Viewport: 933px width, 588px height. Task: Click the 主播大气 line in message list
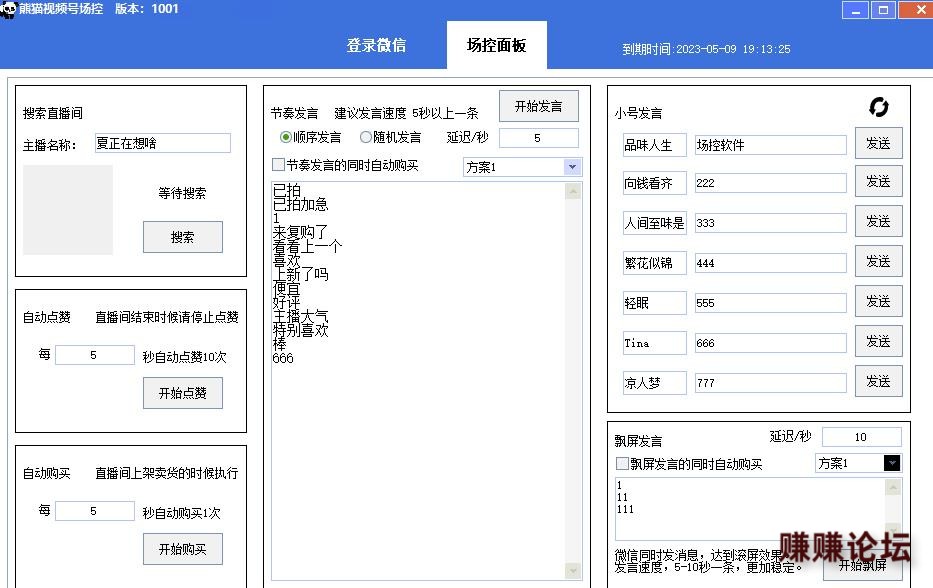(300, 316)
